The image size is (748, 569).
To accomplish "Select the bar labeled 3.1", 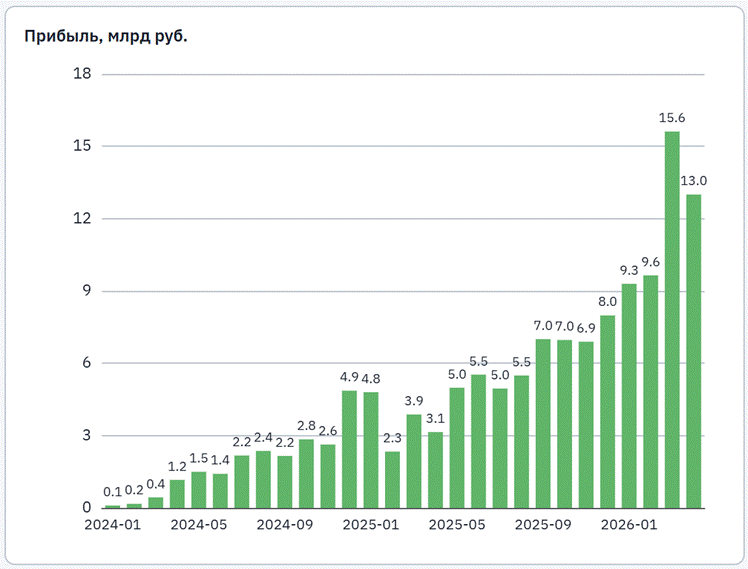I will pos(436,470).
